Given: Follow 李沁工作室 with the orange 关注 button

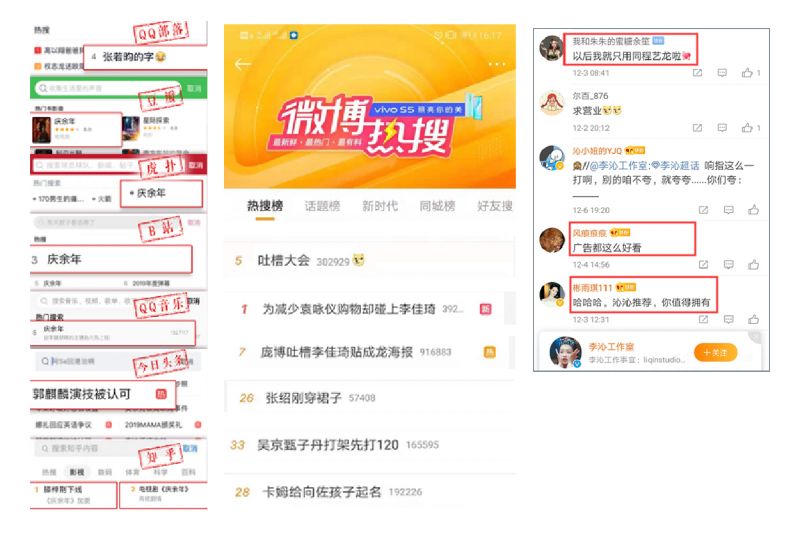Looking at the screenshot, I should (715, 352).
